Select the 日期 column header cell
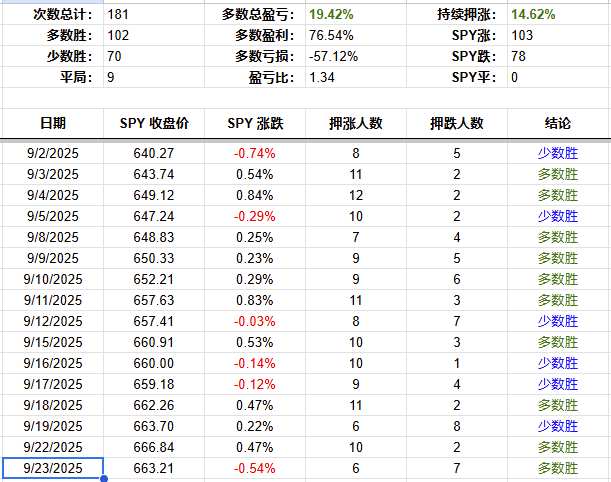This screenshot has width=611, height=482. click(x=53, y=123)
